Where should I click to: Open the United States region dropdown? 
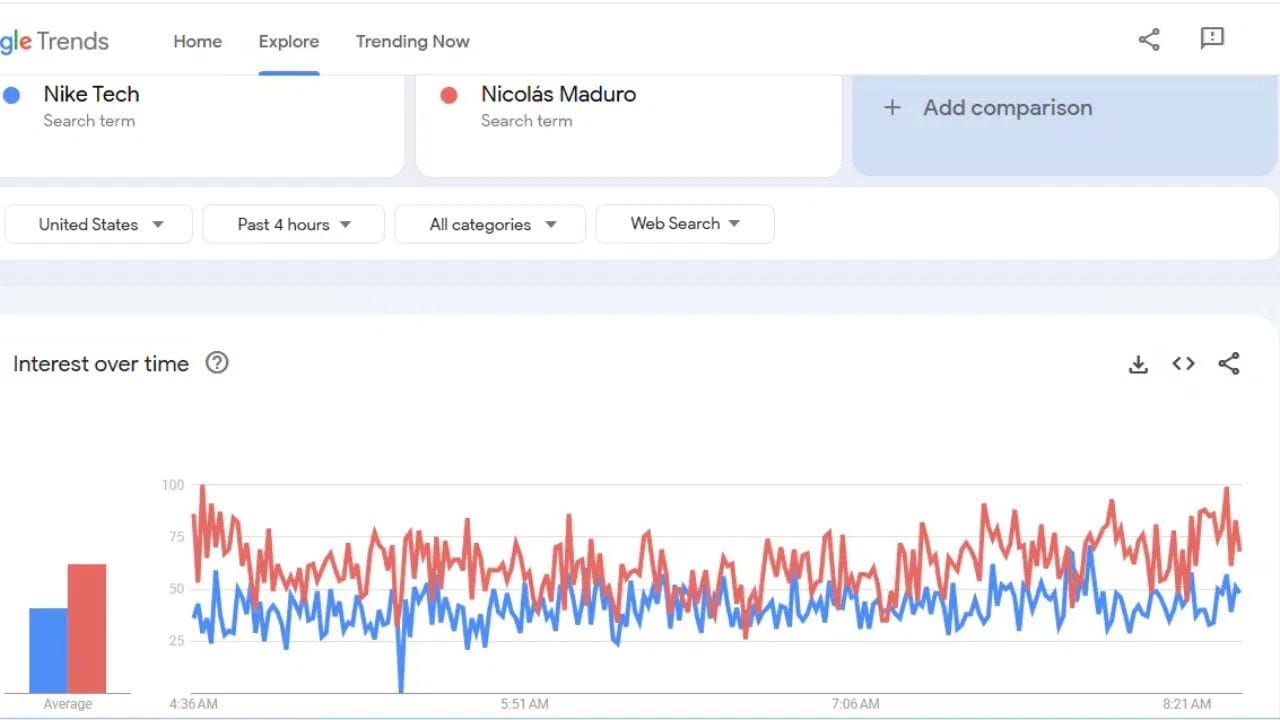tap(99, 224)
